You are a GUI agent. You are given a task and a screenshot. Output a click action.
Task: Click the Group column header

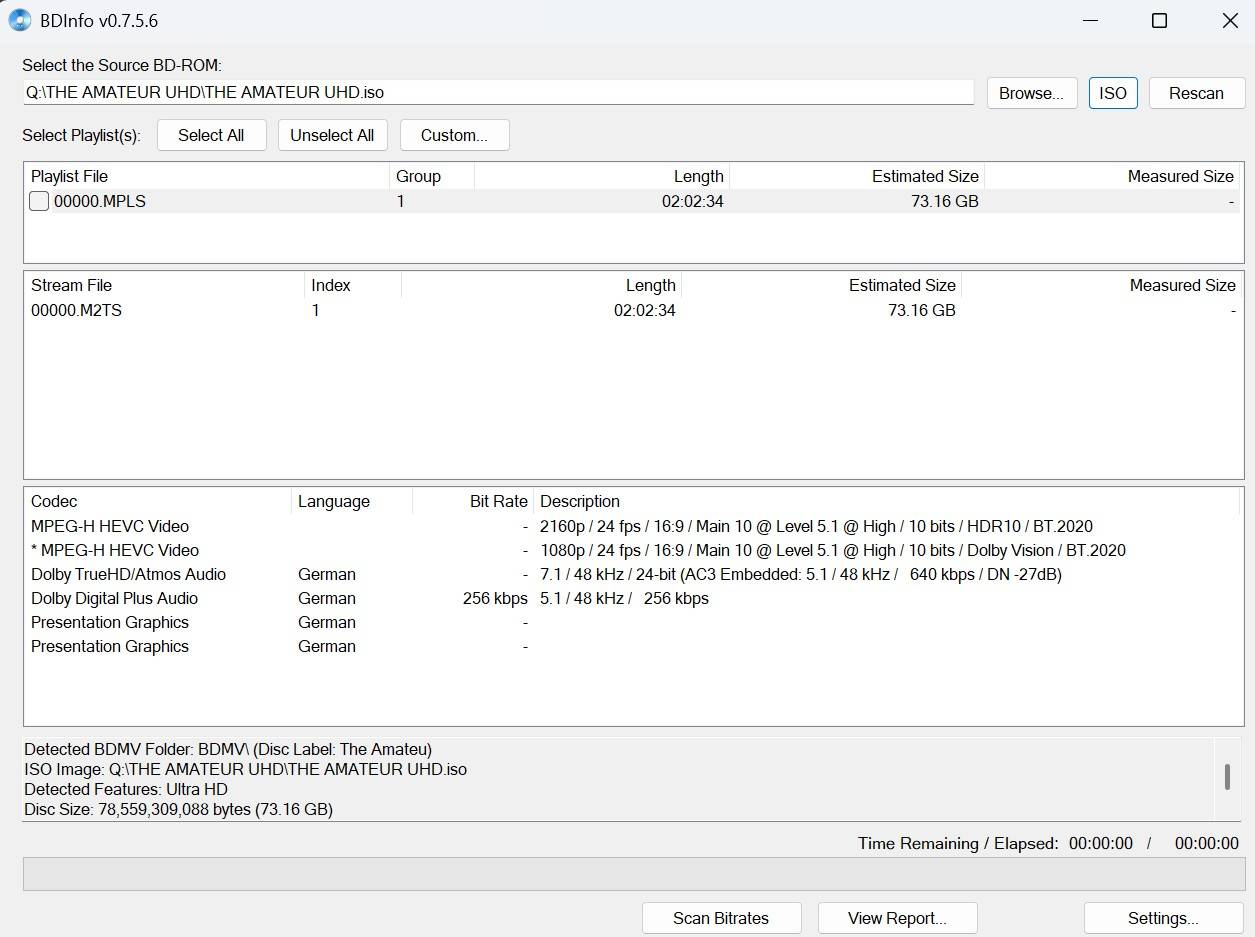432,176
